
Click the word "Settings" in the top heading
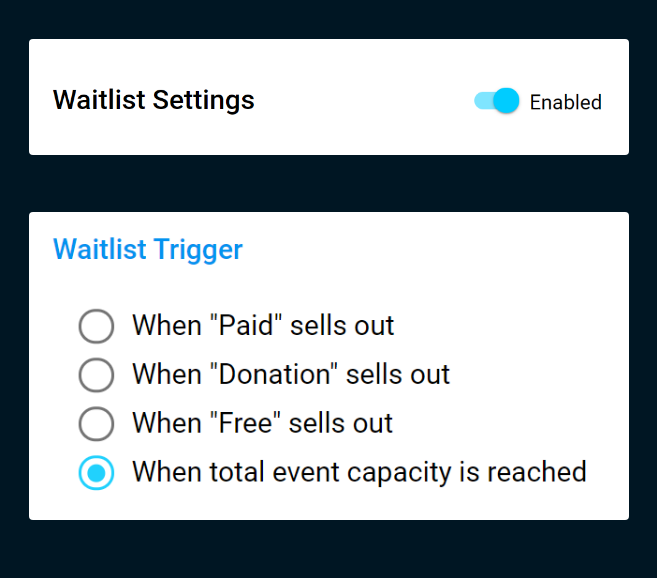pyautogui.click(x=206, y=101)
